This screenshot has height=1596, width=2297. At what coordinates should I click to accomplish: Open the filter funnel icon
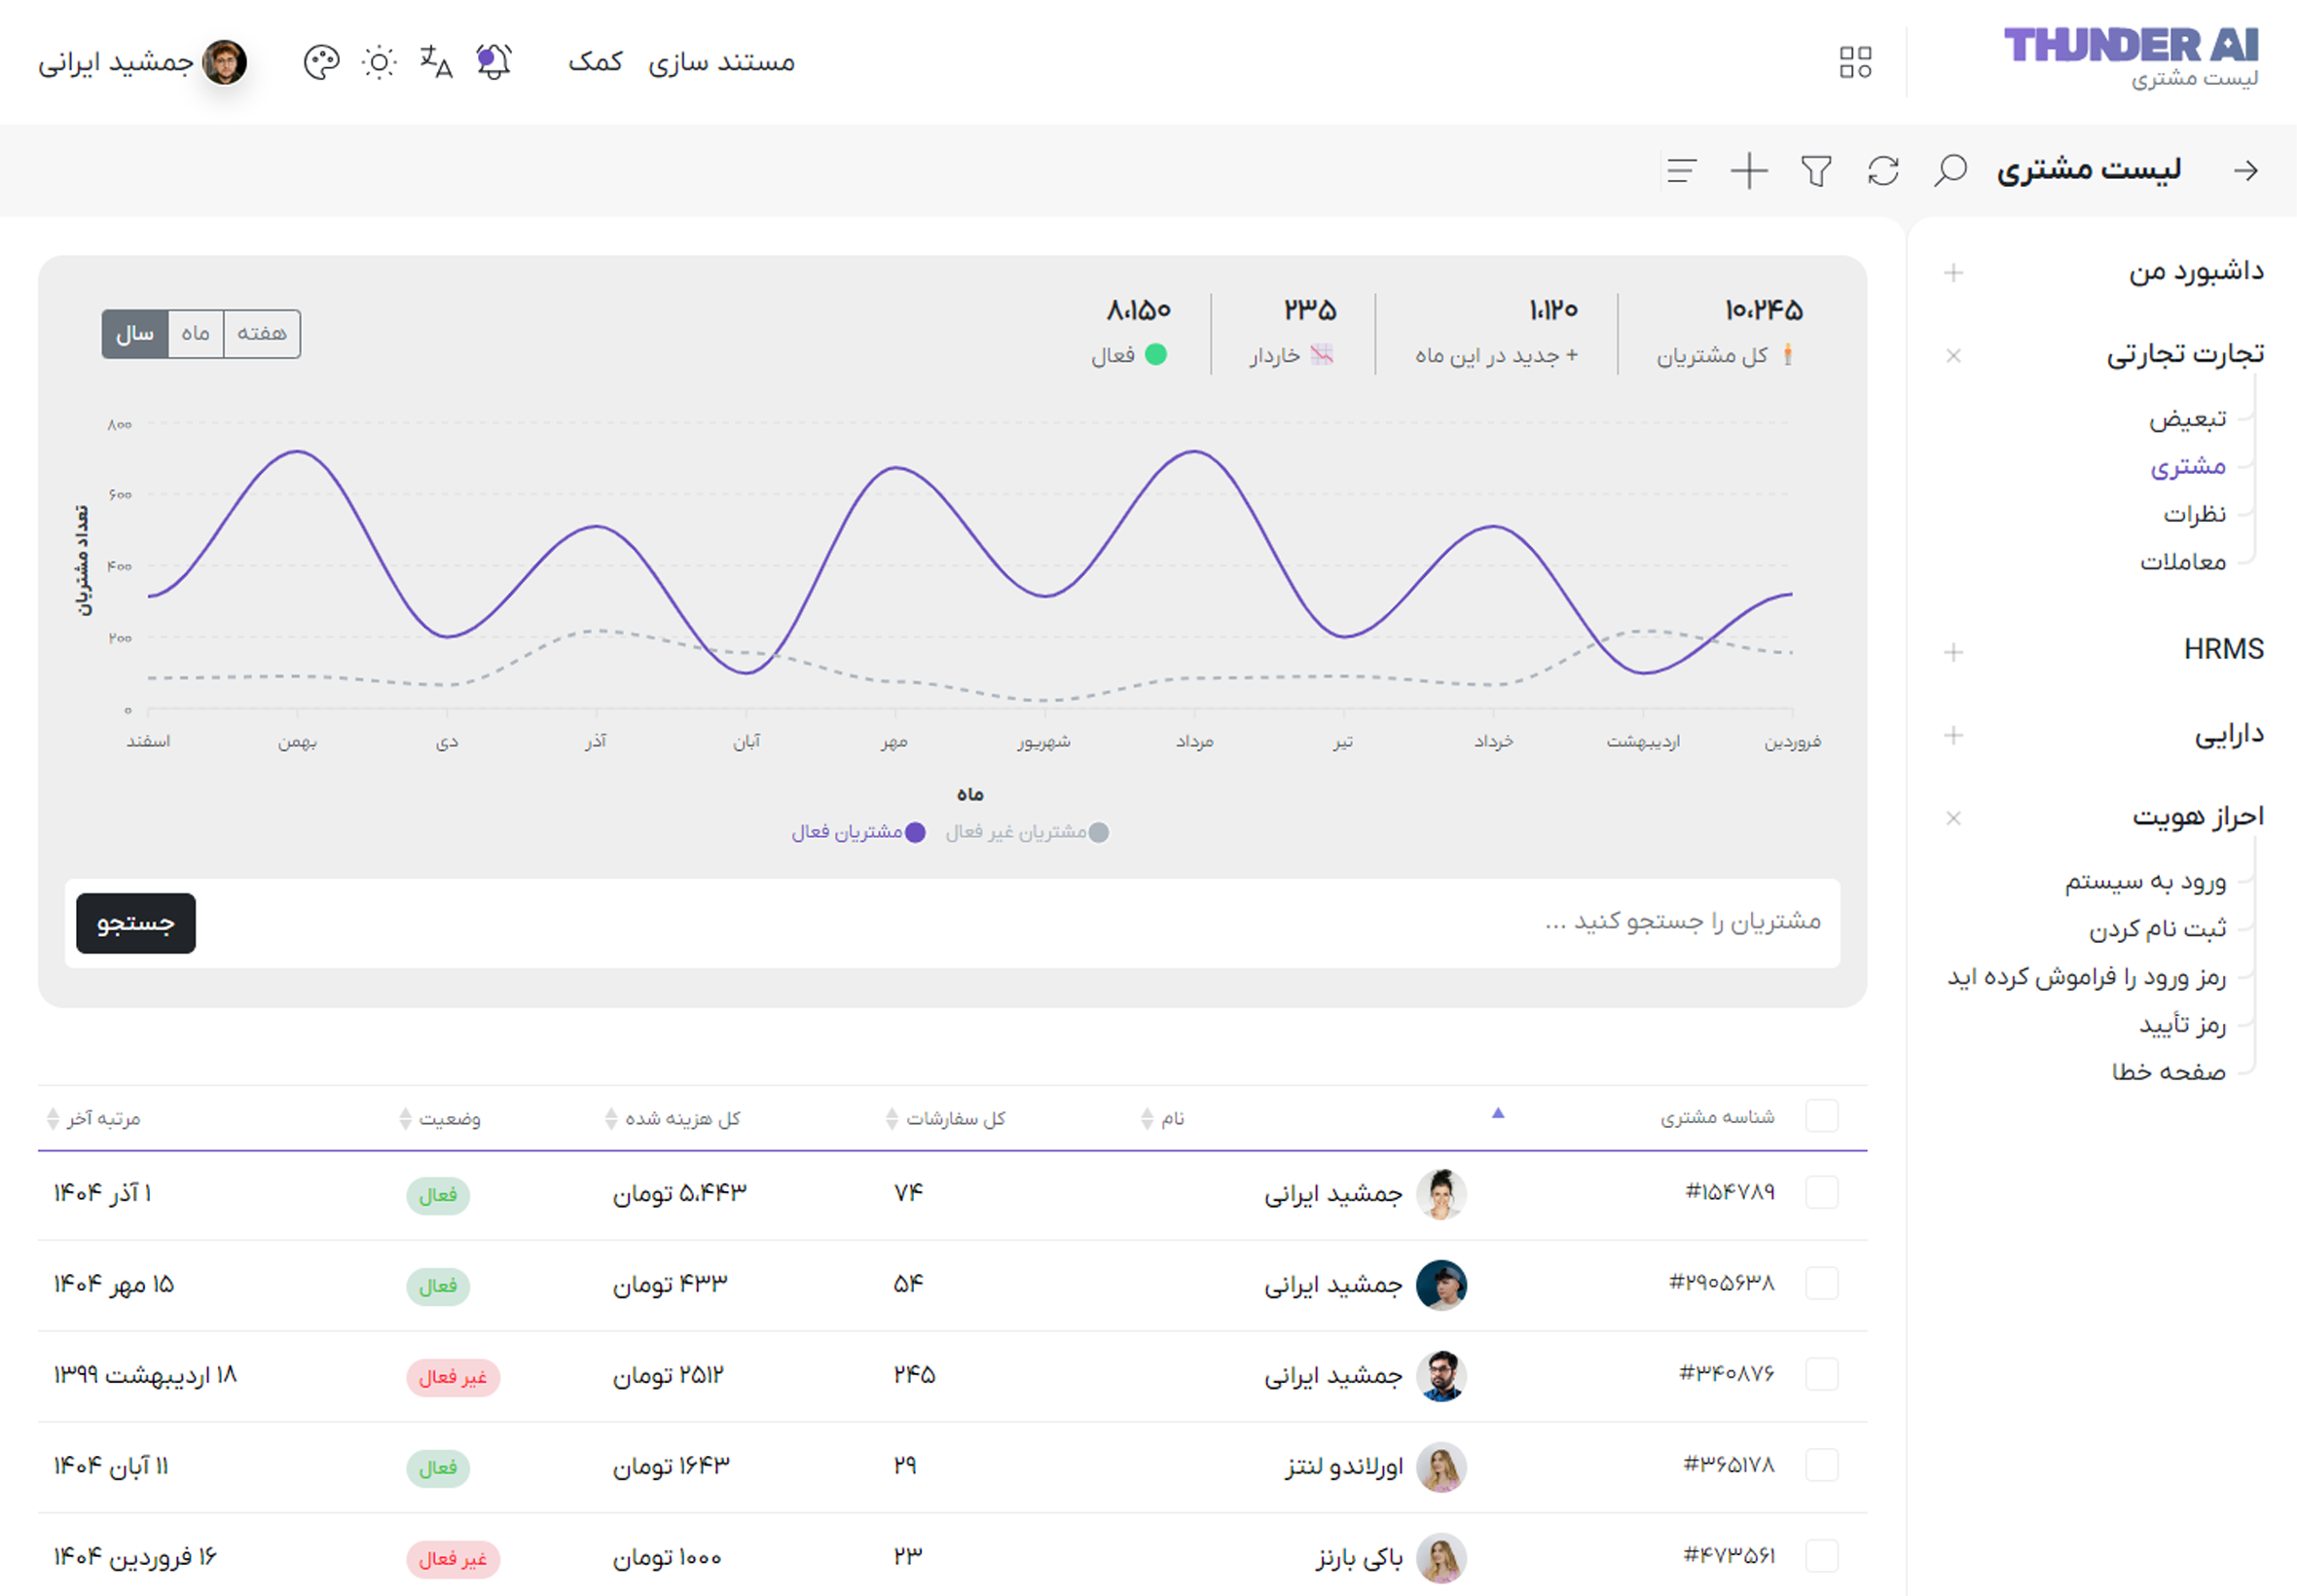tap(1816, 170)
